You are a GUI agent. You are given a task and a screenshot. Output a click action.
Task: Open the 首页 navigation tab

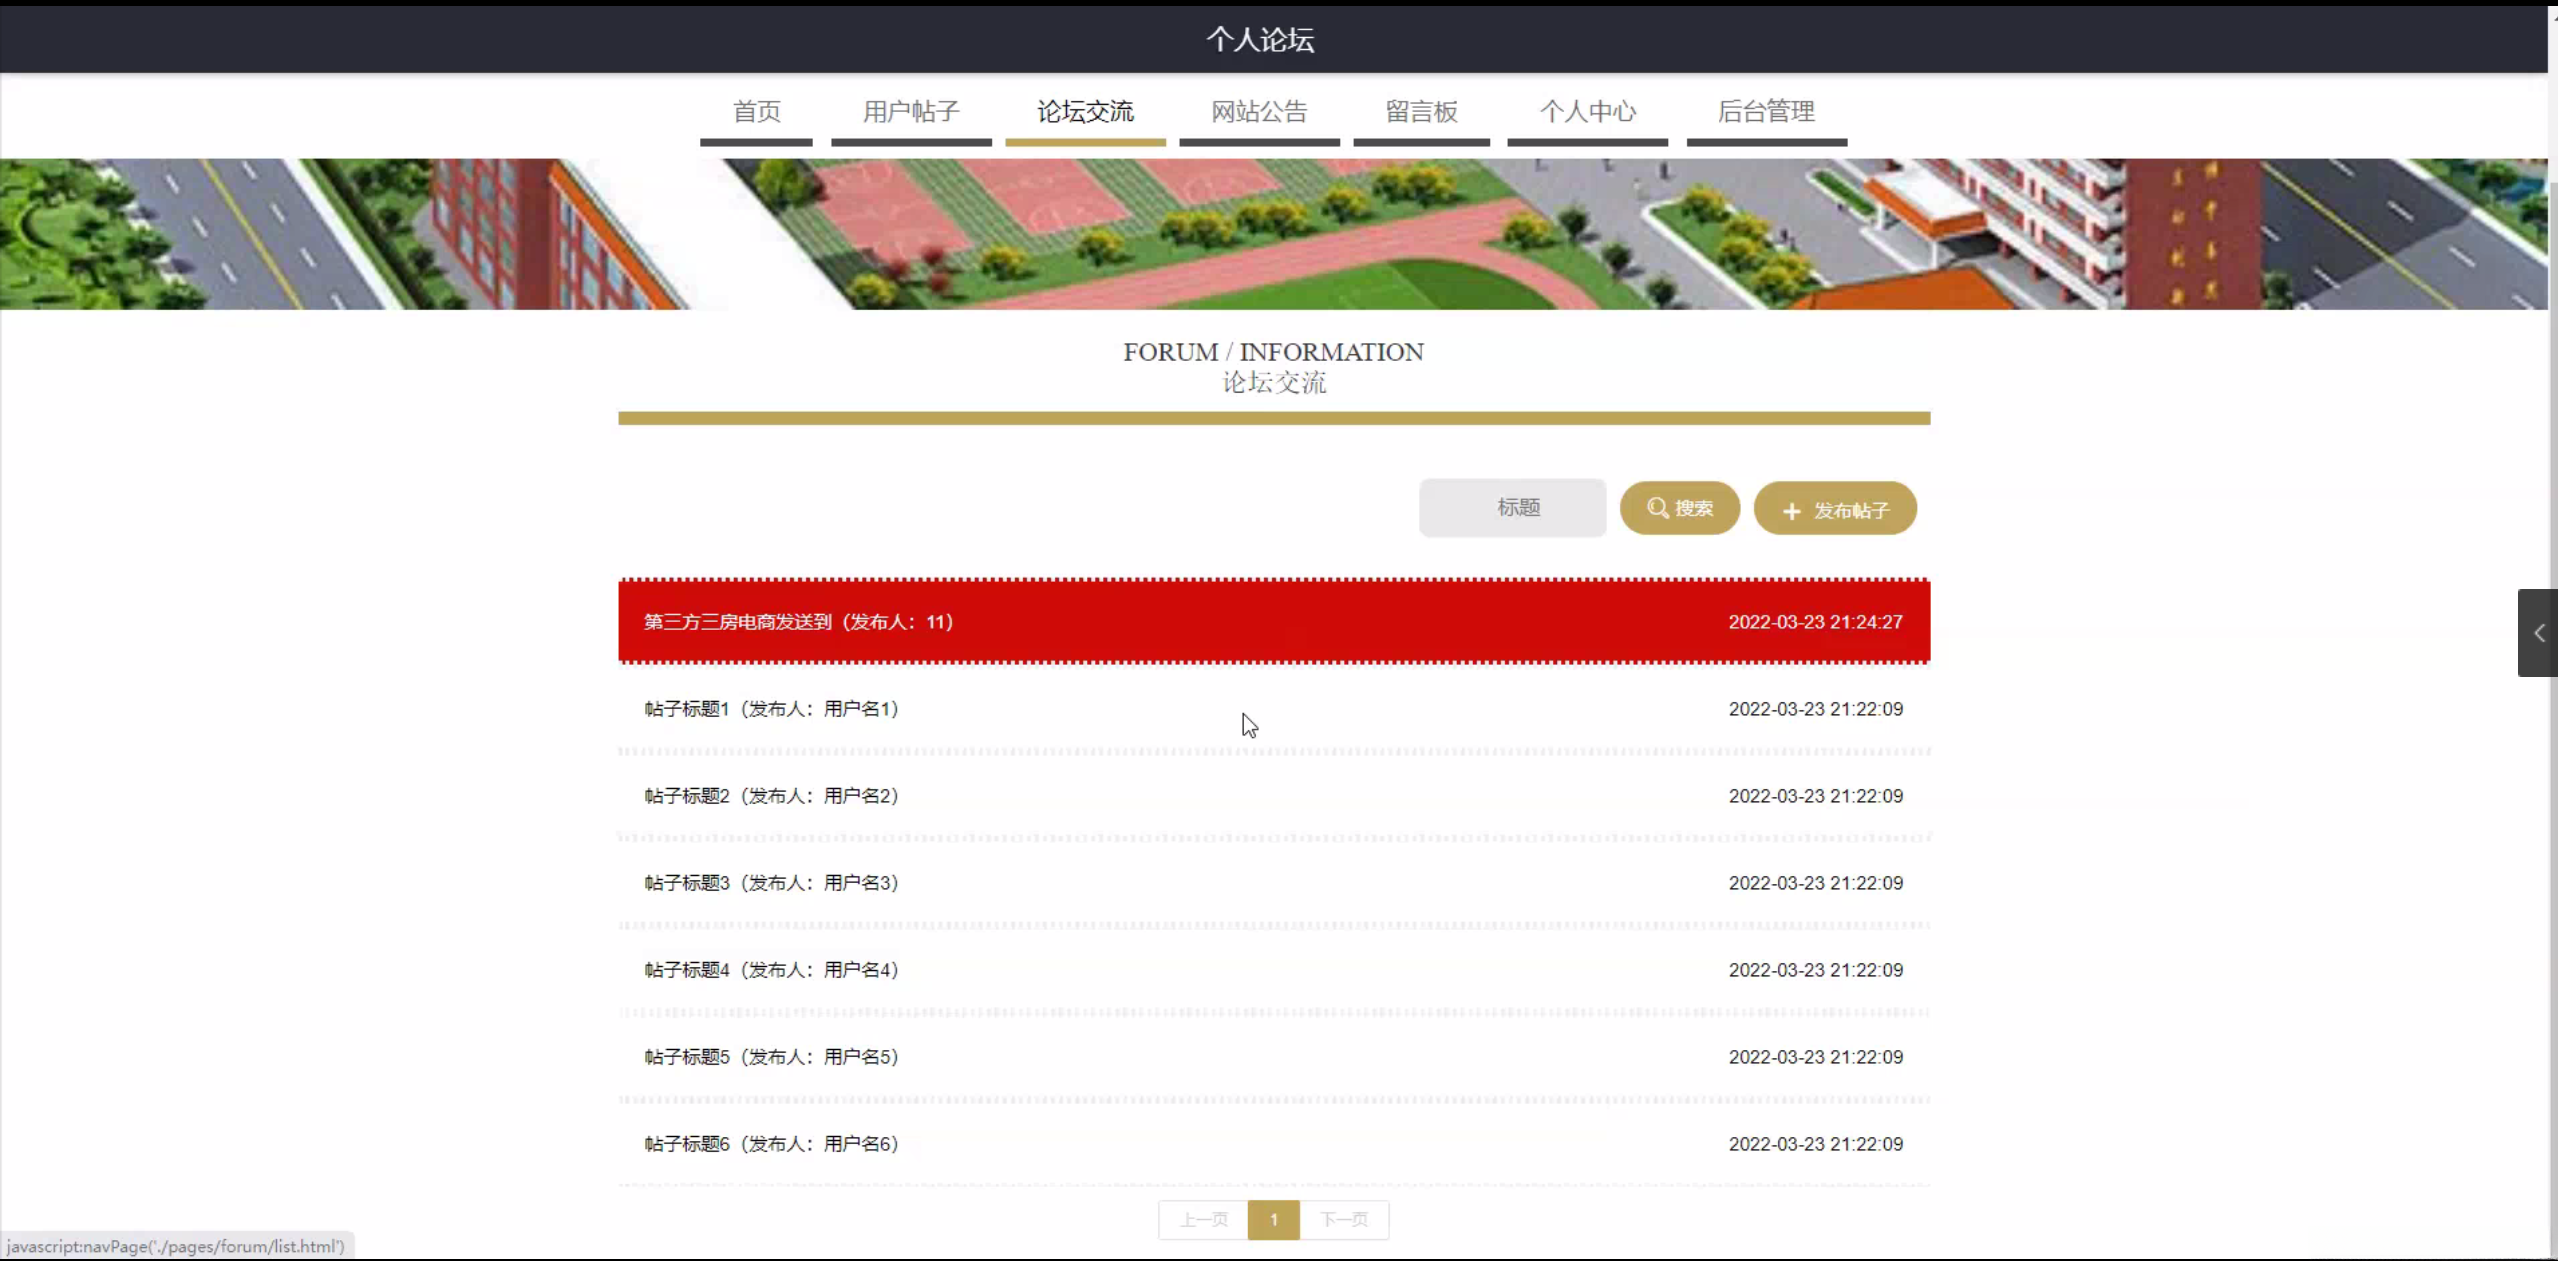pyautogui.click(x=756, y=112)
